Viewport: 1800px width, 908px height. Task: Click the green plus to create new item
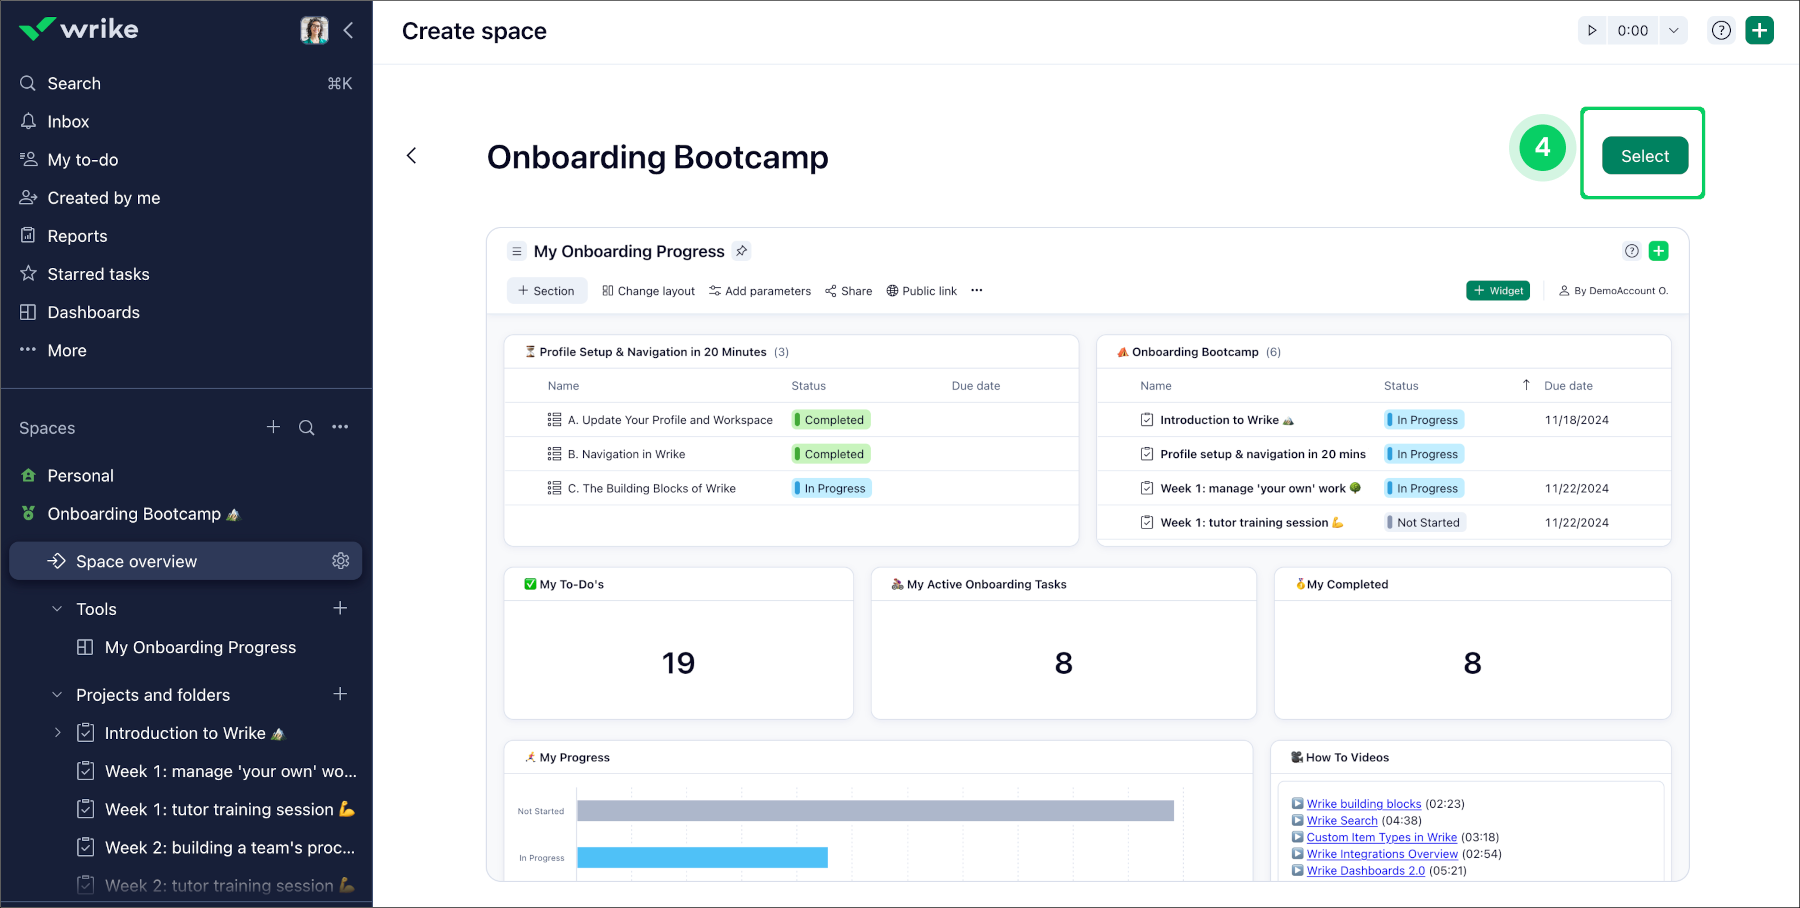pos(1760,30)
